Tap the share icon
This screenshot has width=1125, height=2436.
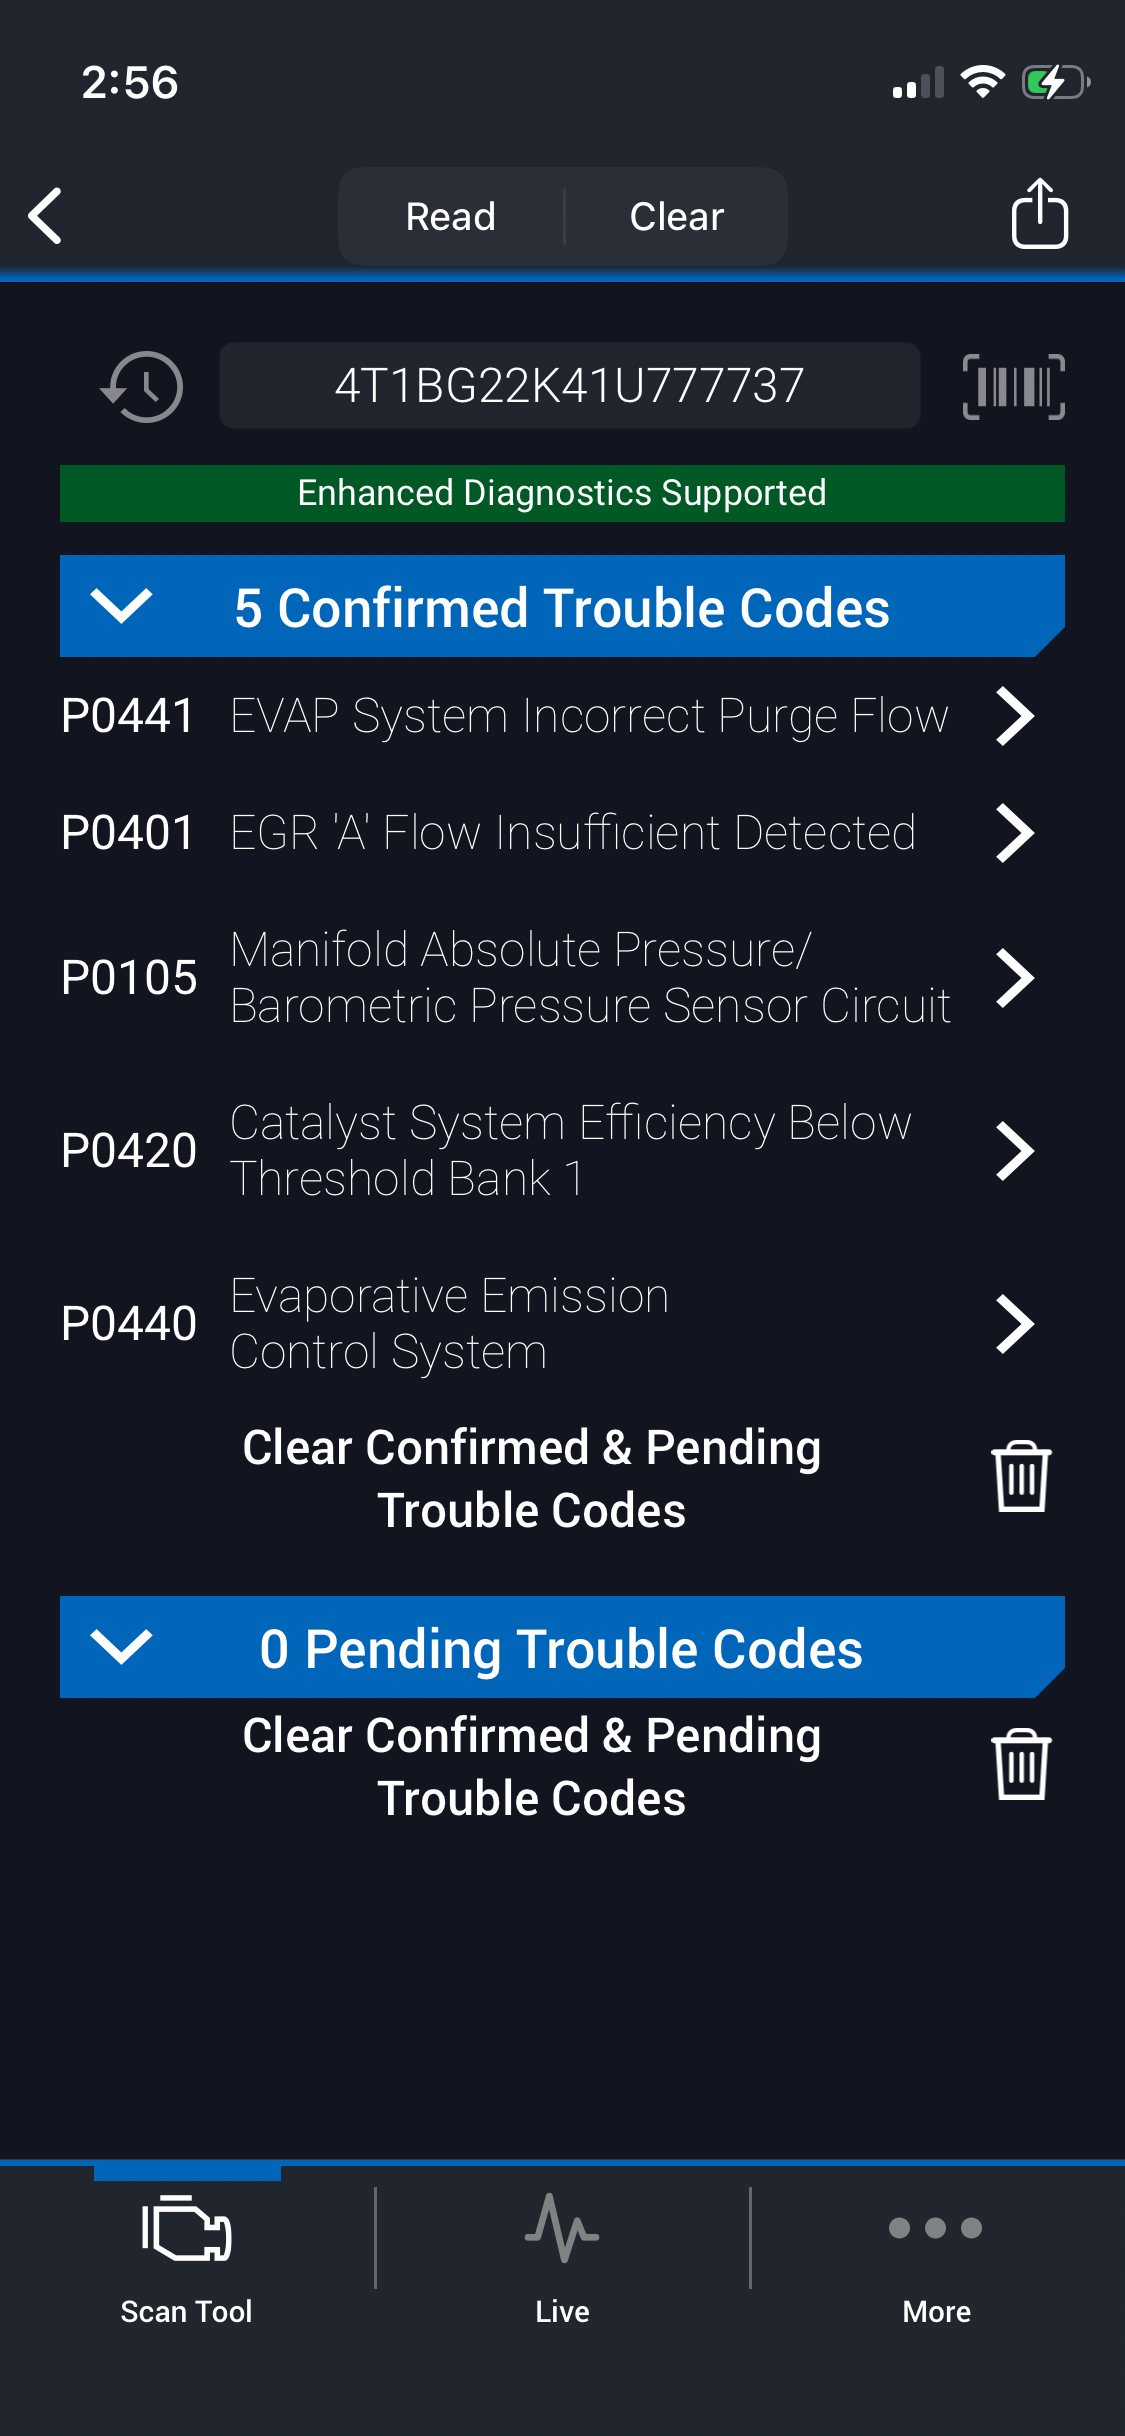[1039, 214]
